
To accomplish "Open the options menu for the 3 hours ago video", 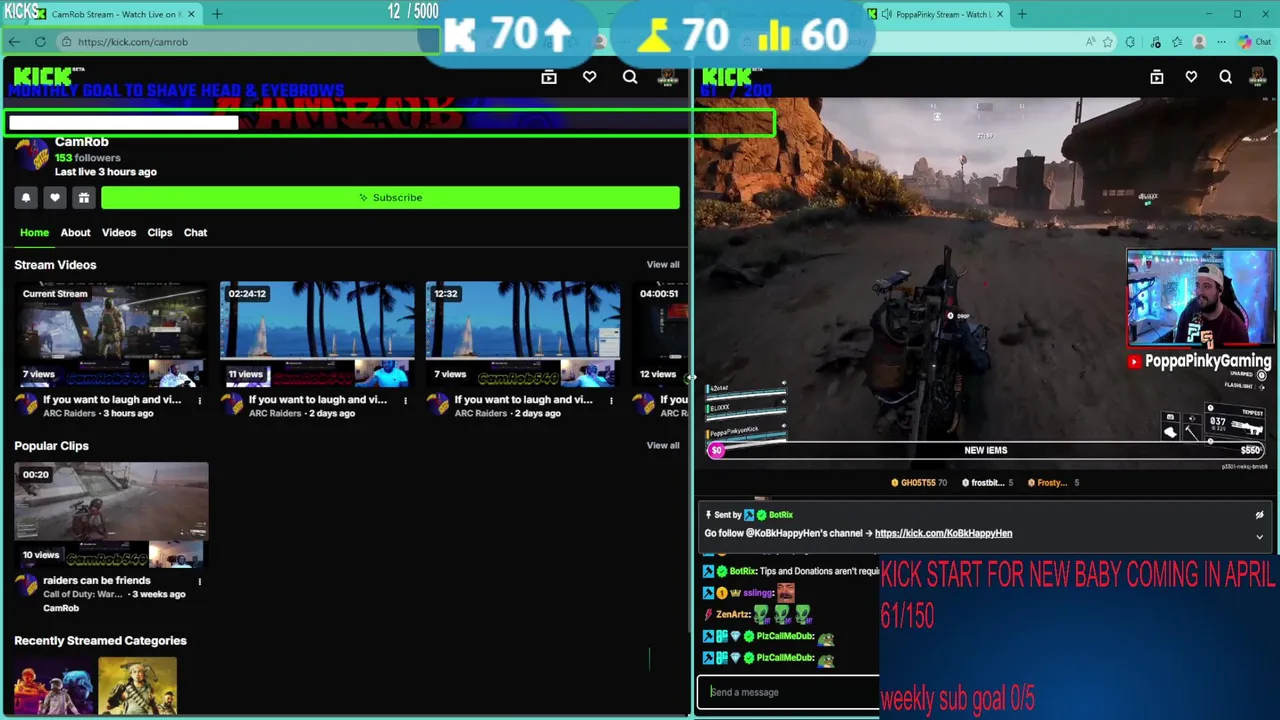I will pyautogui.click(x=199, y=401).
